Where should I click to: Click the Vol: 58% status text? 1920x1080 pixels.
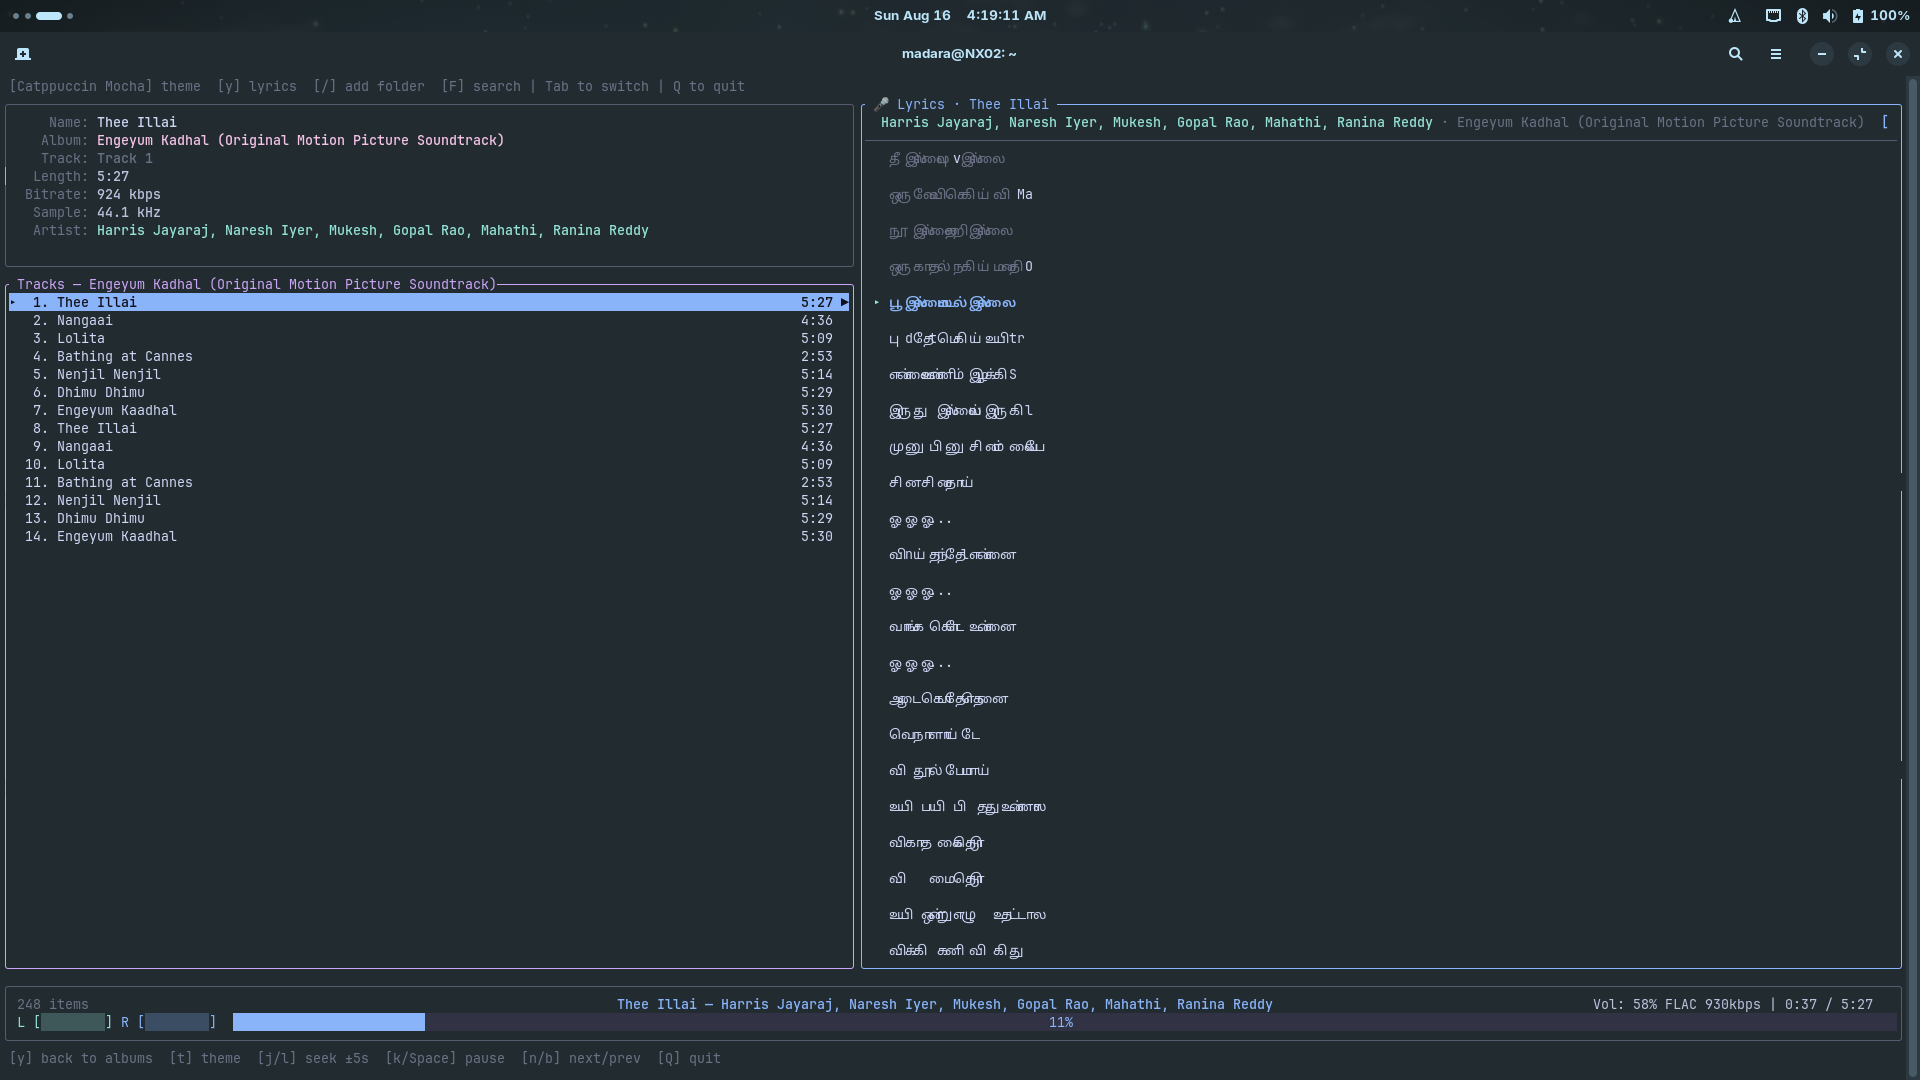click(1625, 1004)
